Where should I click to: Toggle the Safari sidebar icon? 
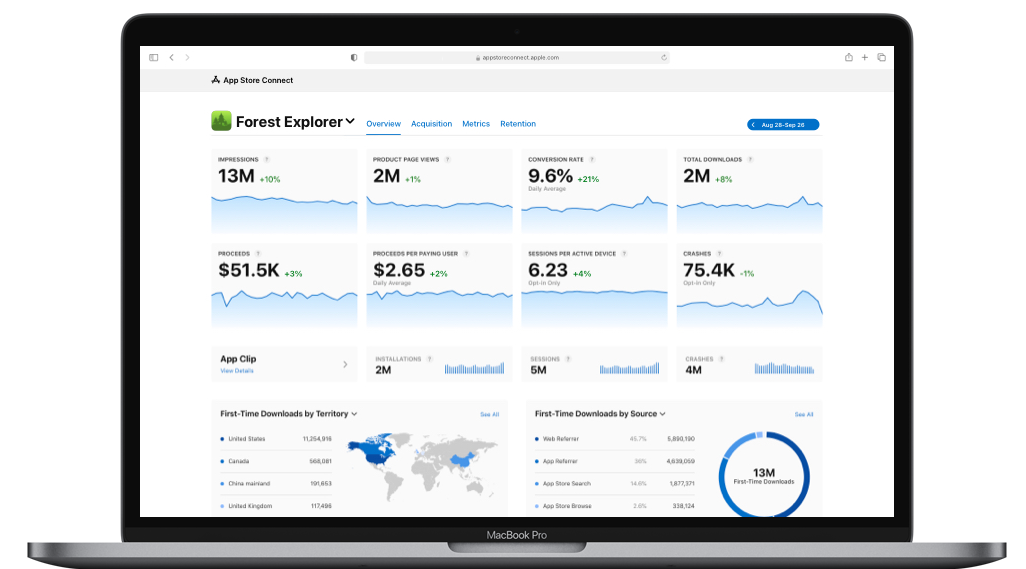click(154, 58)
